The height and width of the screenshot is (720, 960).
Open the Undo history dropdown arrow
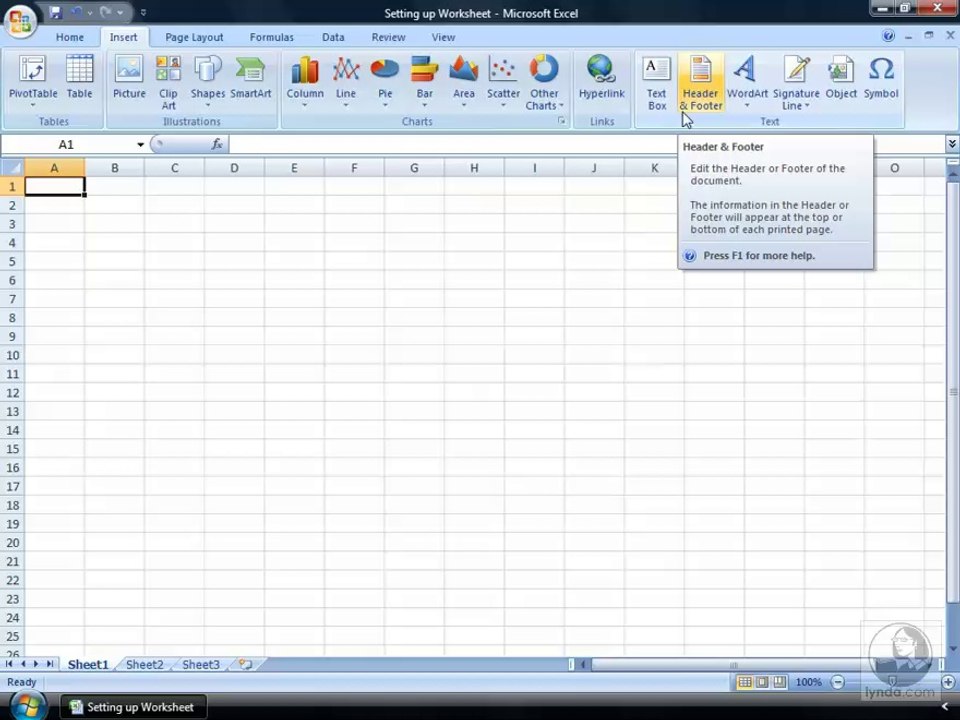pyautogui.click(x=90, y=12)
